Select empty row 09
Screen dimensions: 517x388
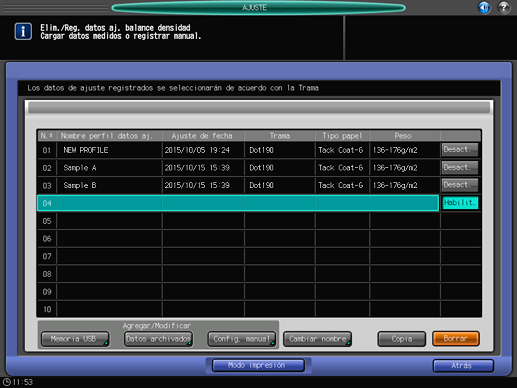[259, 292]
